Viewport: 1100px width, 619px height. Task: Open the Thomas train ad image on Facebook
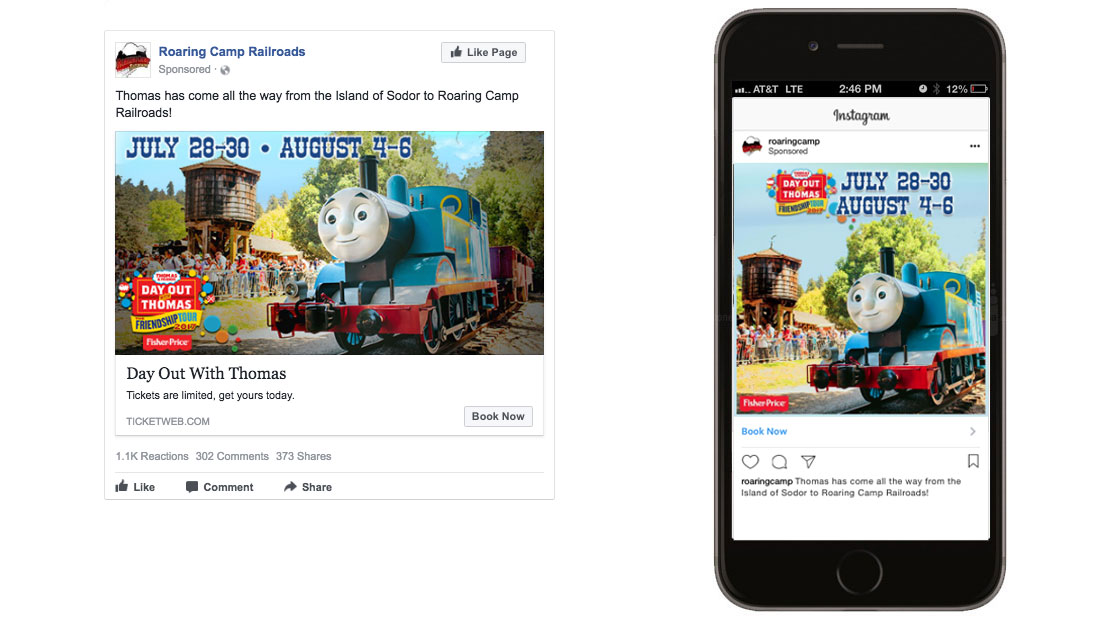329,243
